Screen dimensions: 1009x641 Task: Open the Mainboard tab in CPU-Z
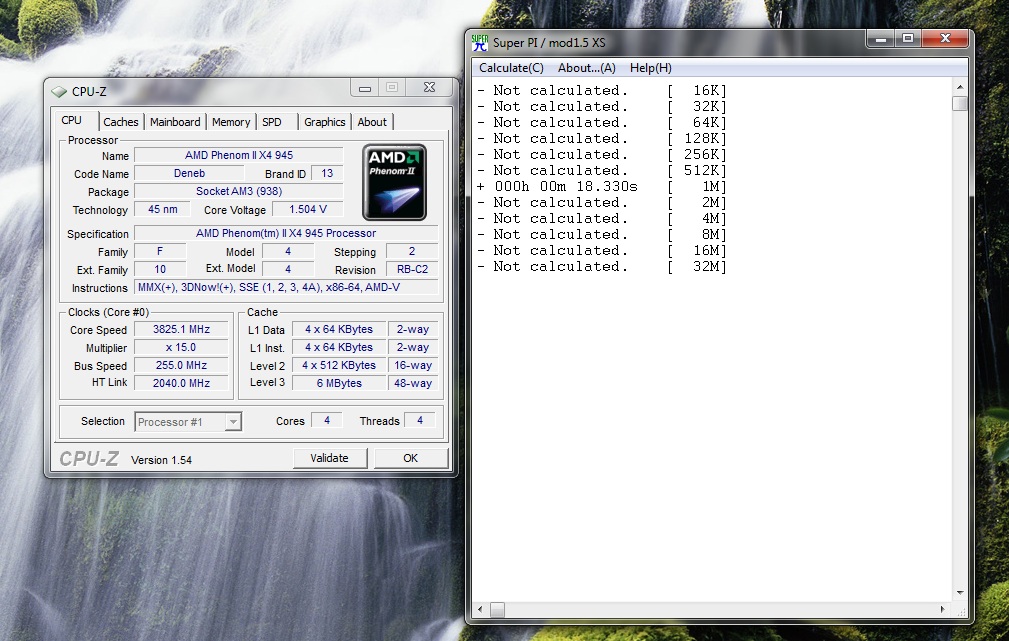175,122
